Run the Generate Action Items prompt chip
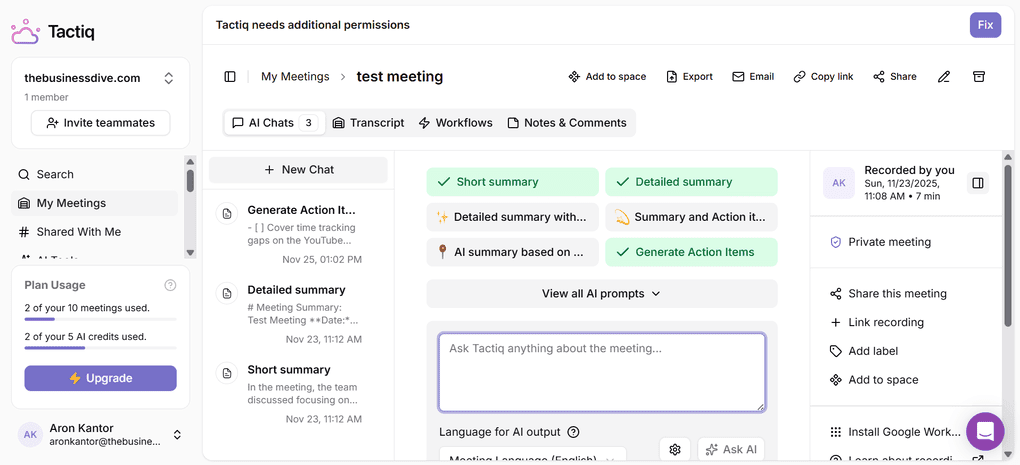1020x465 pixels. point(691,252)
